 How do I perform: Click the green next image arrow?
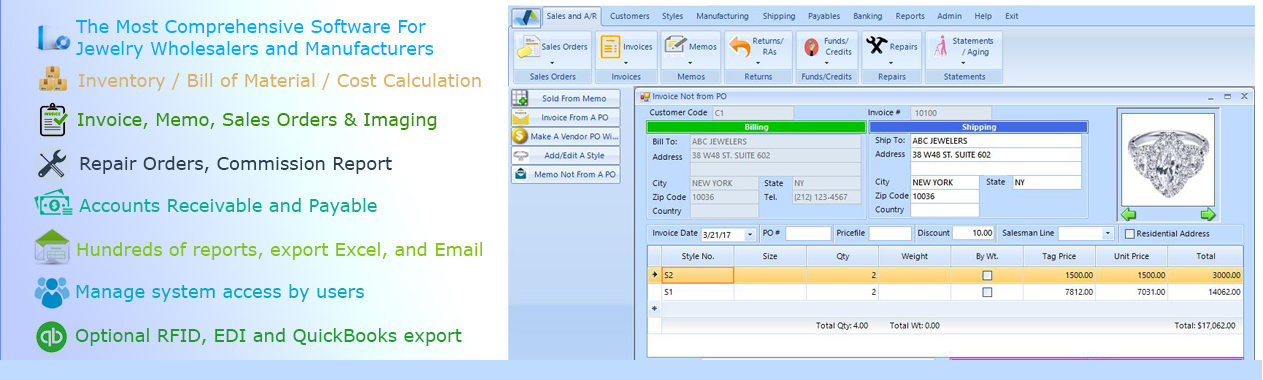click(1207, 214)
